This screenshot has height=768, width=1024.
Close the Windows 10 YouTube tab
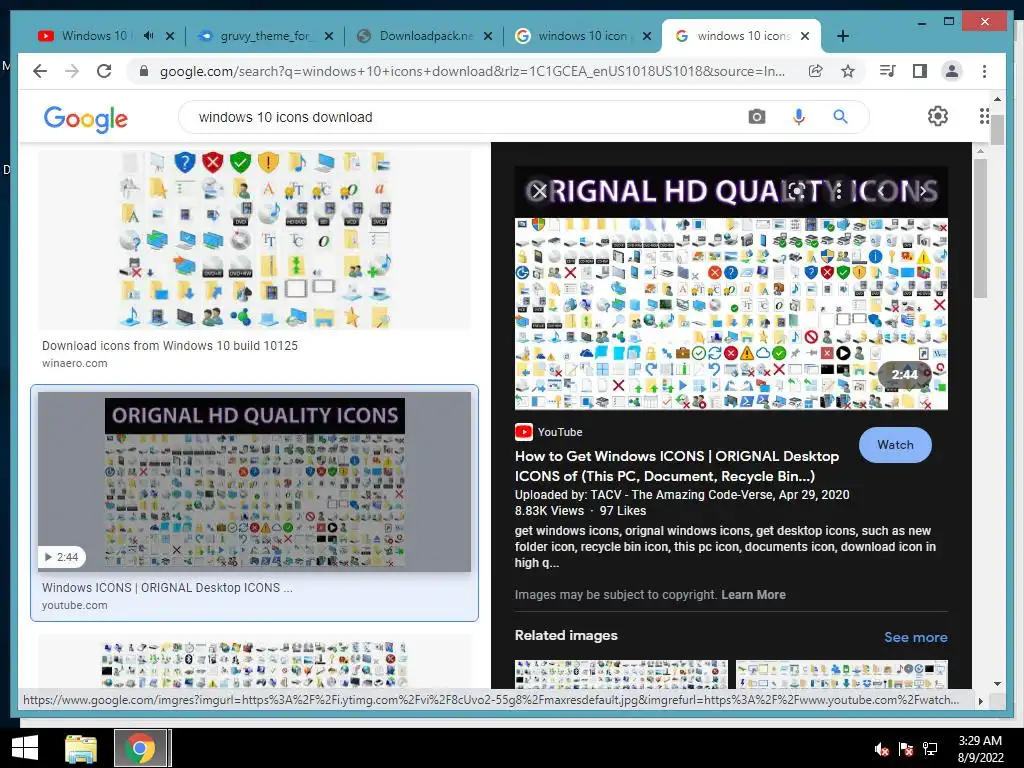pyautogui.click(x=170, y=36)
